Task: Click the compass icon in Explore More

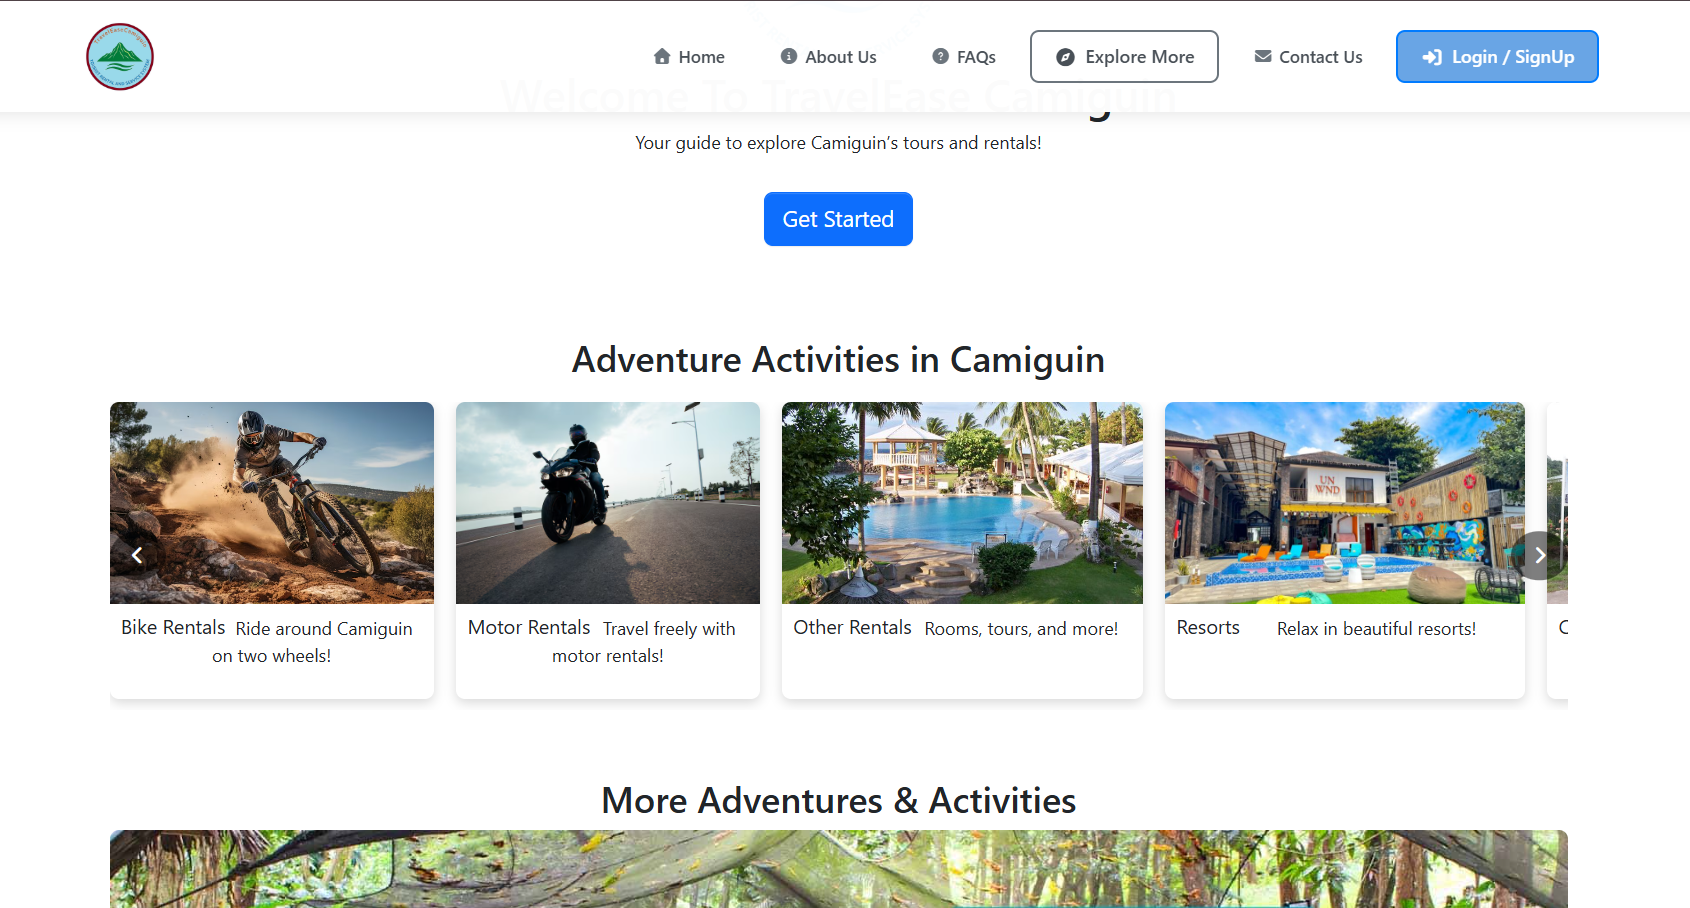Action: [x=1064, y=57]
